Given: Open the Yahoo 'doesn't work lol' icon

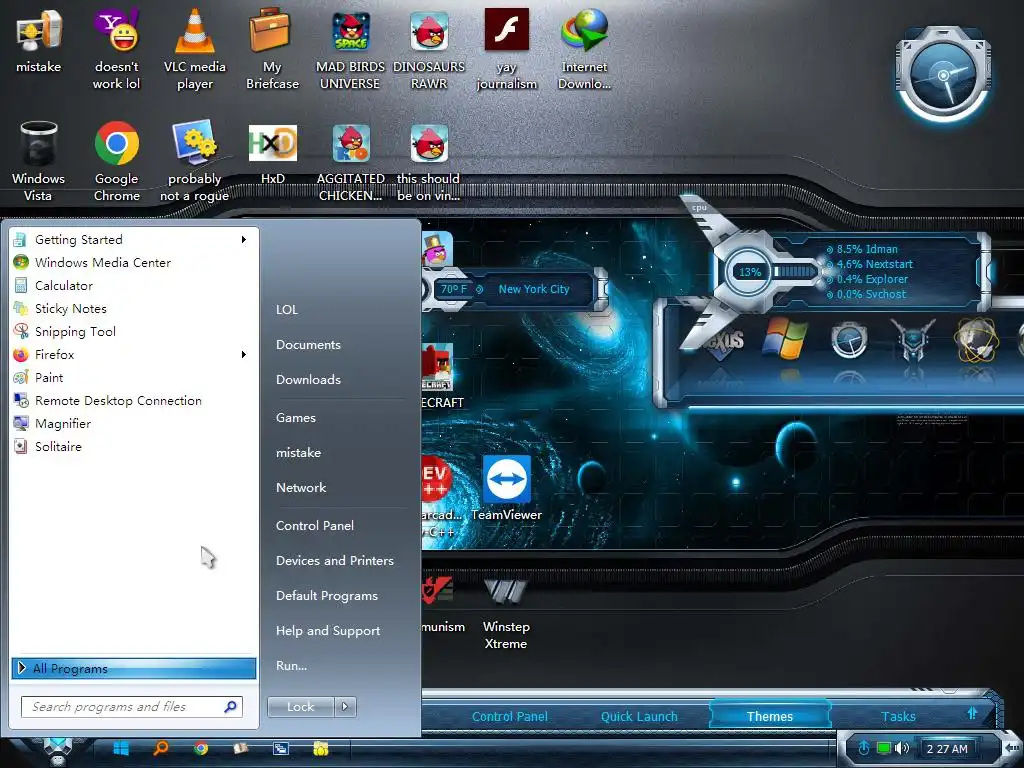Looking at the screenshot, I should coord(116,31).
